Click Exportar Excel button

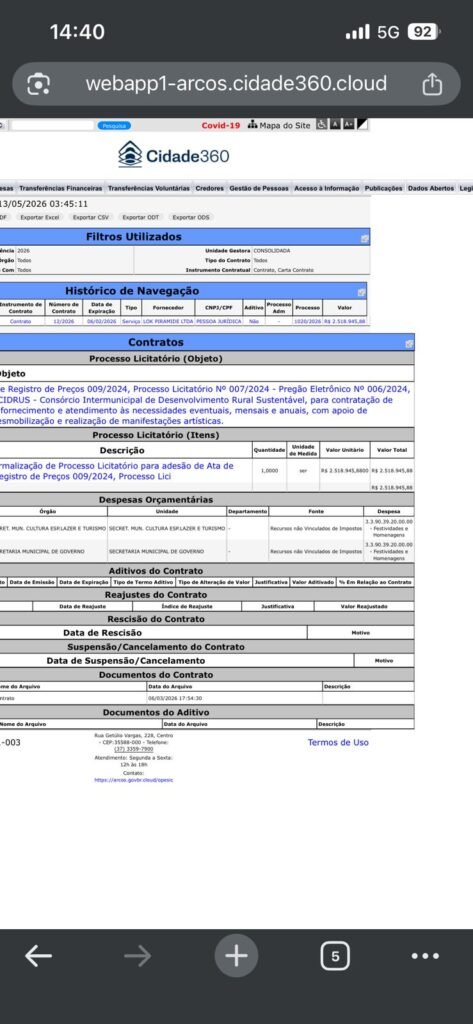point(39,217)
